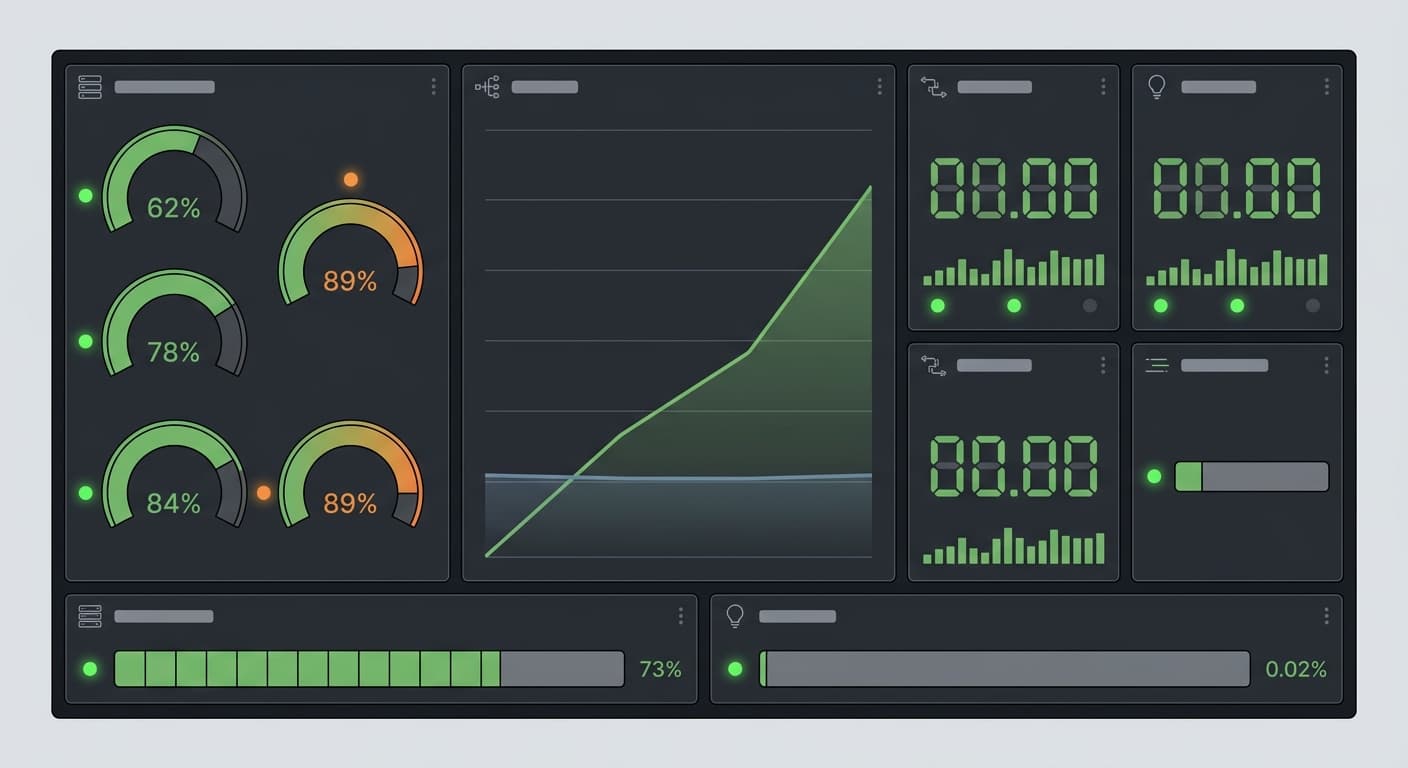Toggle the orange dot above the 89% gauge
This screenshot has height=768, width=1408.
[350, 180]
